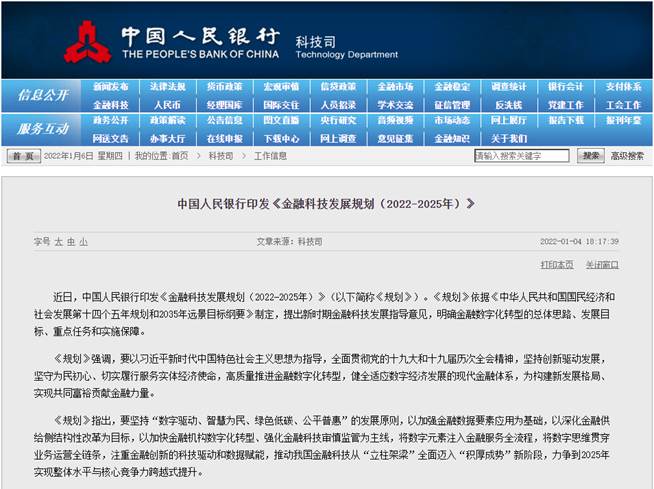This screenshot has height=489, width=654.
Task: Click the 打印本页 print page link
Action: click(557, 265)
